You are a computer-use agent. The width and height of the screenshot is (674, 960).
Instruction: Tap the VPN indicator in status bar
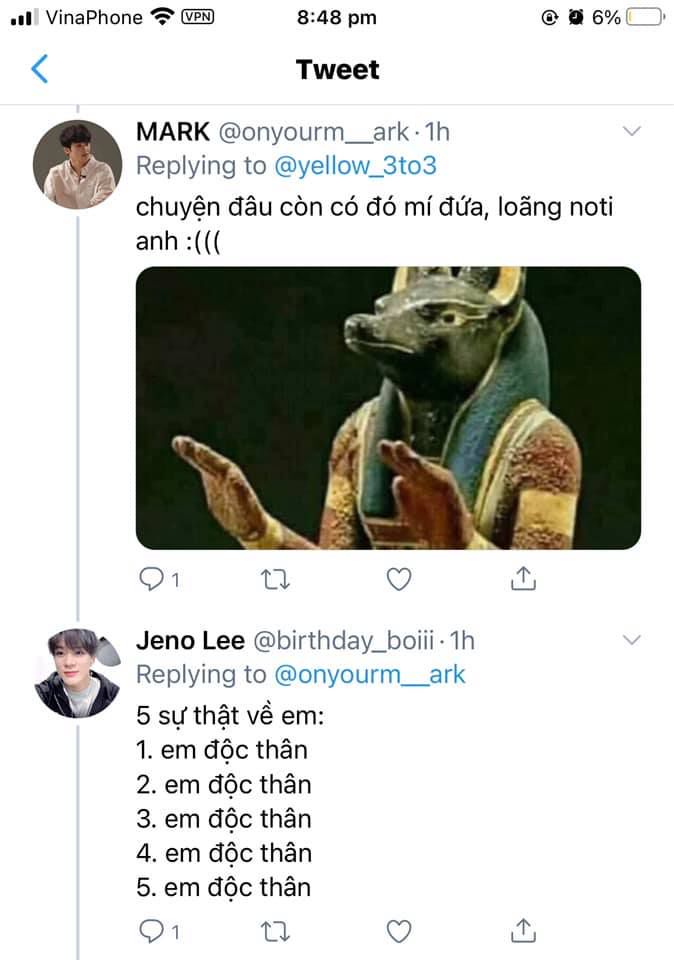click(x=199, y=17)
